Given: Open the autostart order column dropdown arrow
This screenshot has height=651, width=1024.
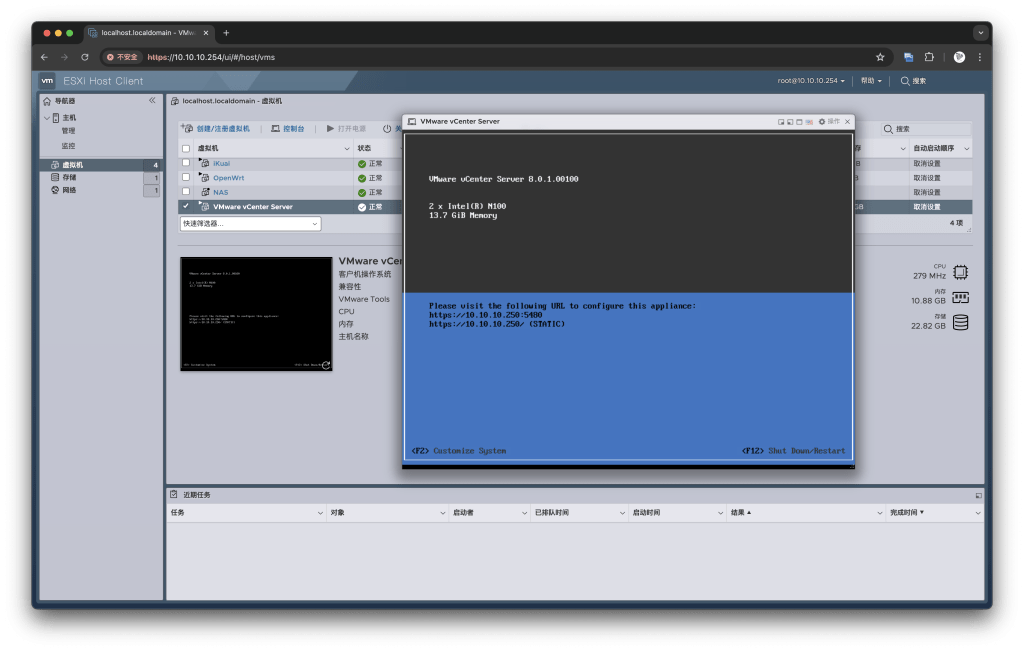Looking at the screenshot, I should tap(967, 149).
